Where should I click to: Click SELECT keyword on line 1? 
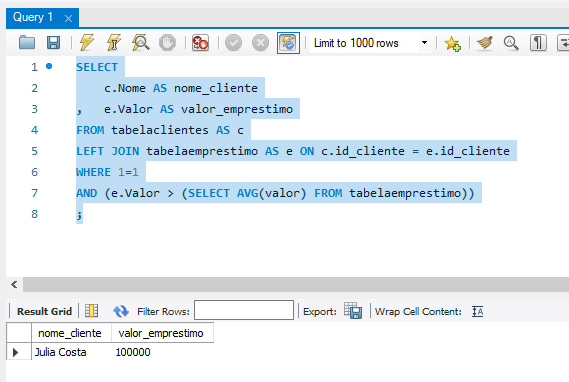click(x=97, y=67)
